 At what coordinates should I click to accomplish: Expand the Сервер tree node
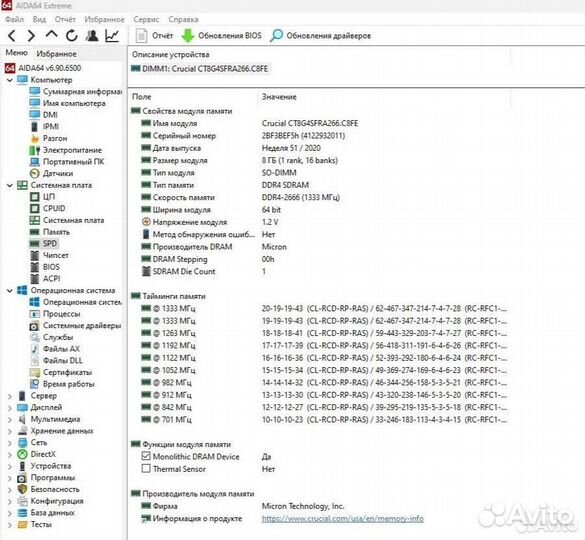[10, 396]
